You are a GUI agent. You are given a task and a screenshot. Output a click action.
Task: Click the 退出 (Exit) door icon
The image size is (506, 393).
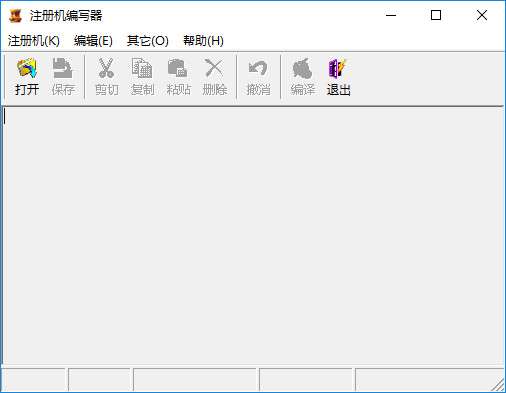[338, 68]
